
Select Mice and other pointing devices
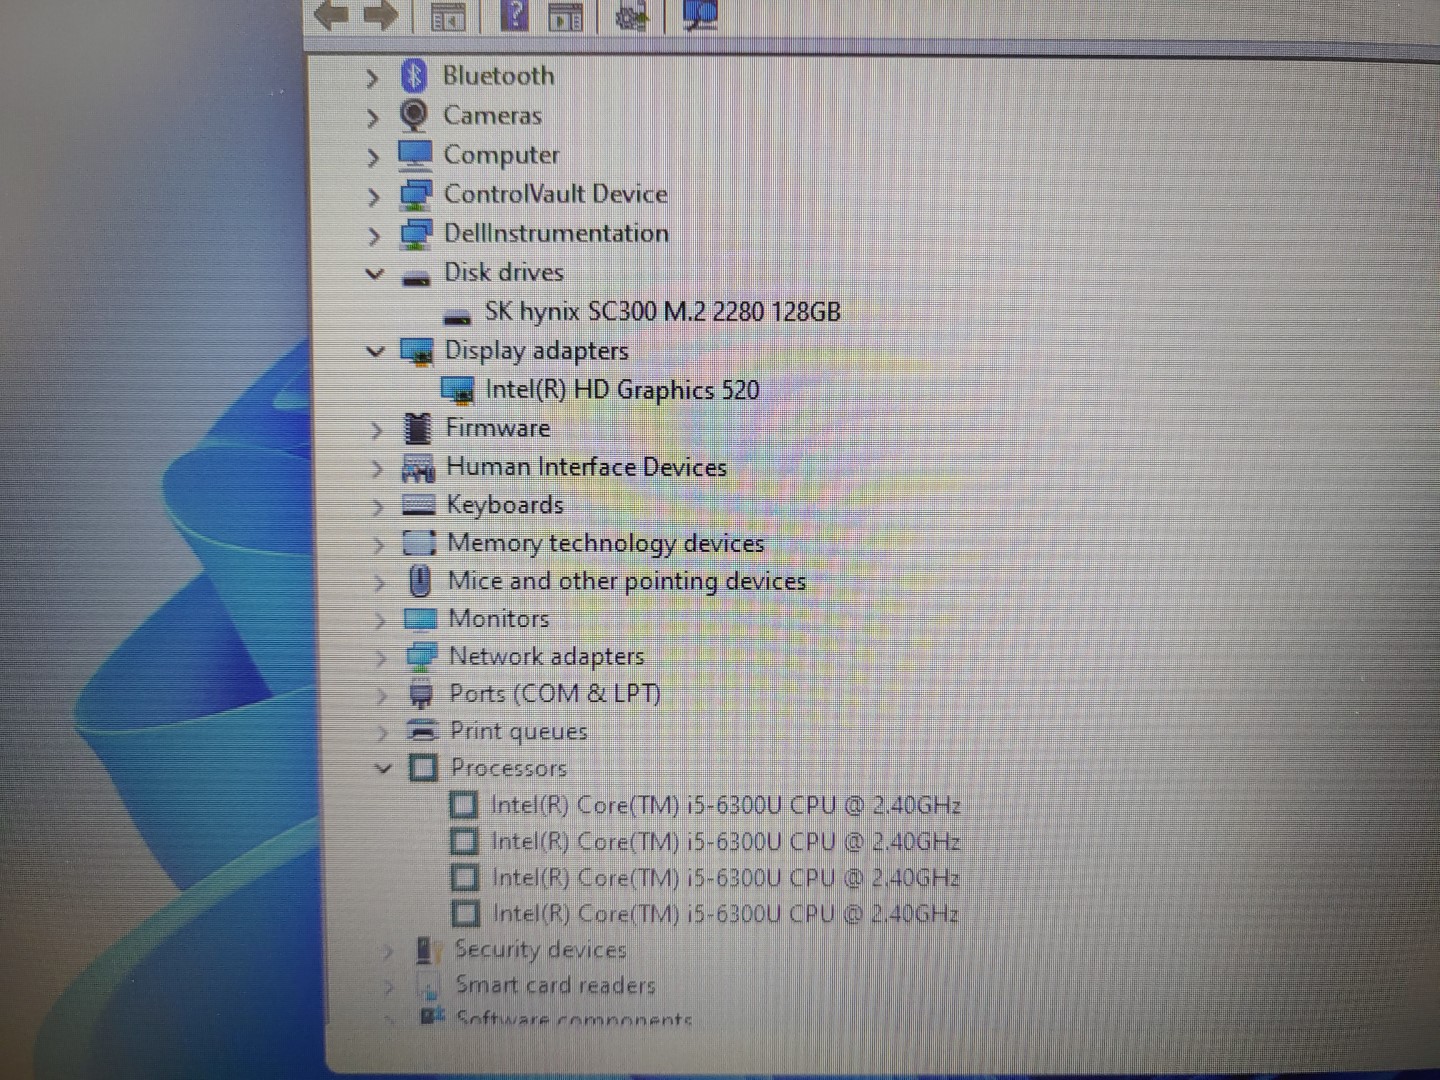click(626, 581)
